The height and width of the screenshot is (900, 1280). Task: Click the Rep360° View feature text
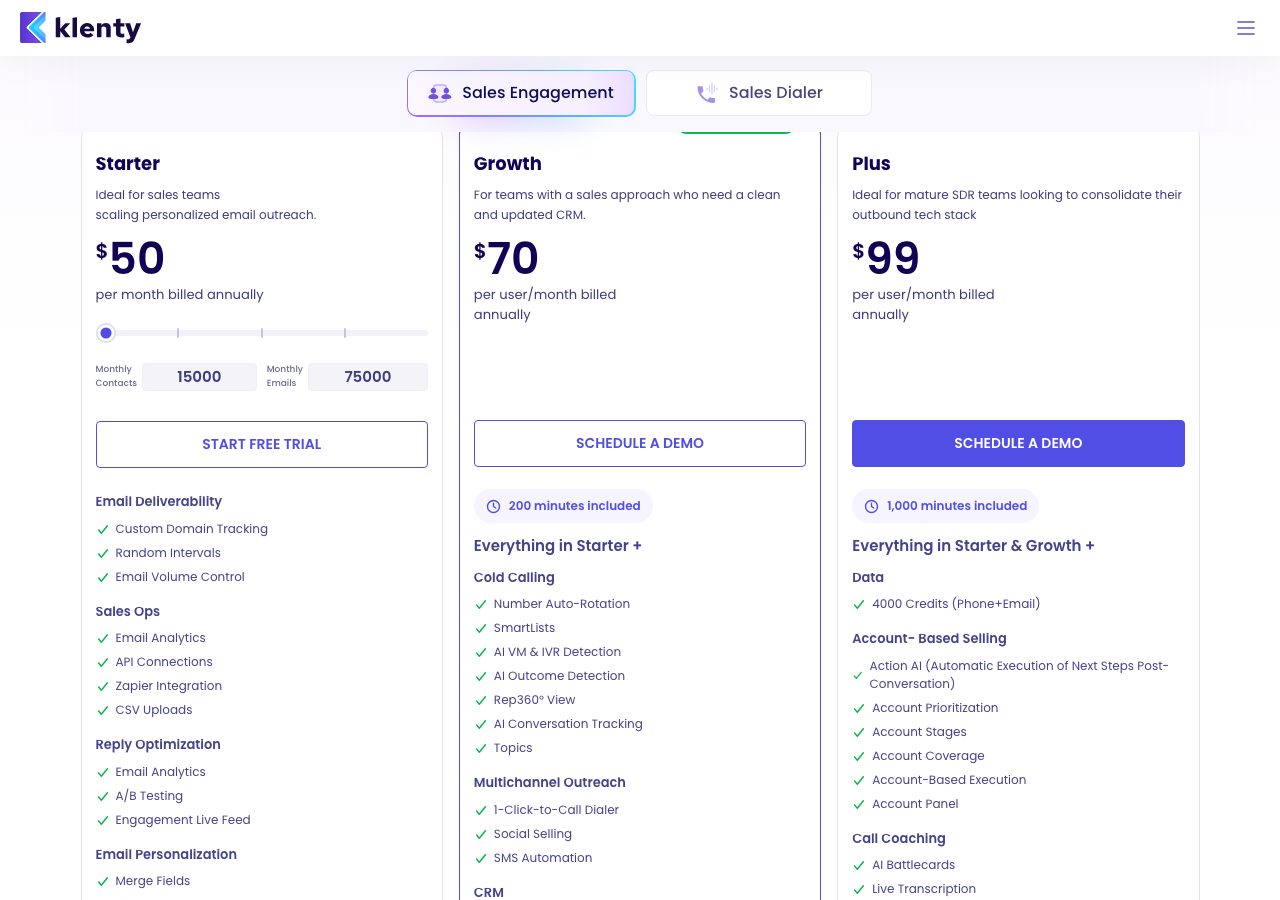534,700
